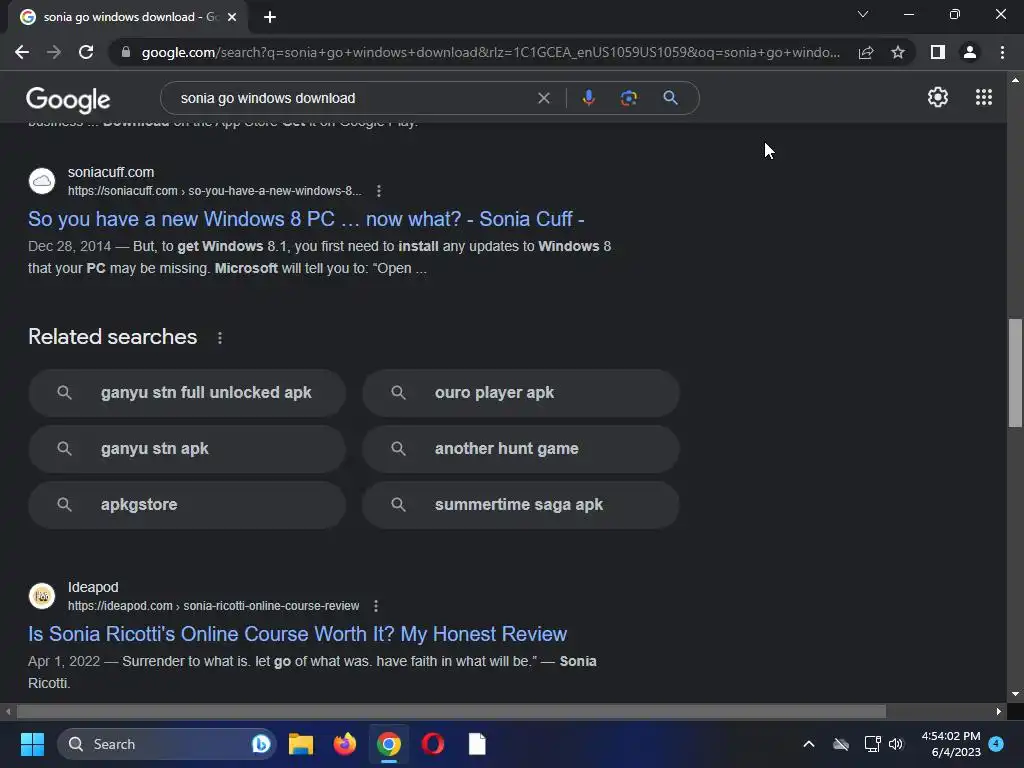Click the page scroll-up arrow
This screenshot has width=1024, height=768.
click(1015, 80)
